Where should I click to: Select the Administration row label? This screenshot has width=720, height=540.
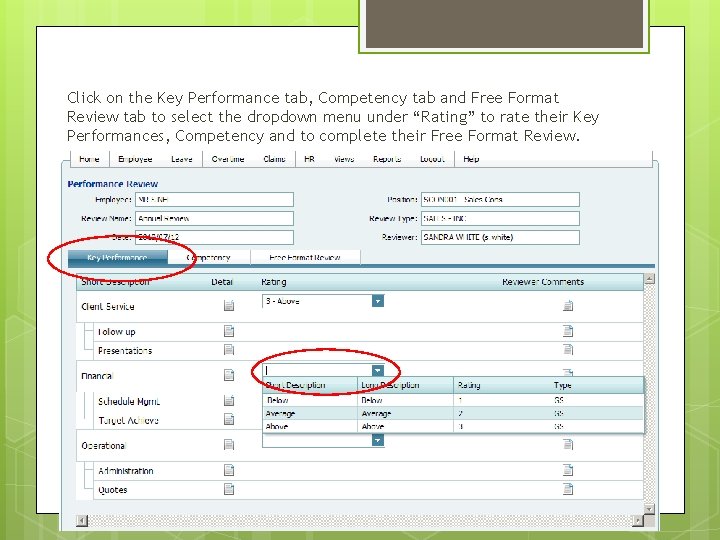(x=126, y=471)
